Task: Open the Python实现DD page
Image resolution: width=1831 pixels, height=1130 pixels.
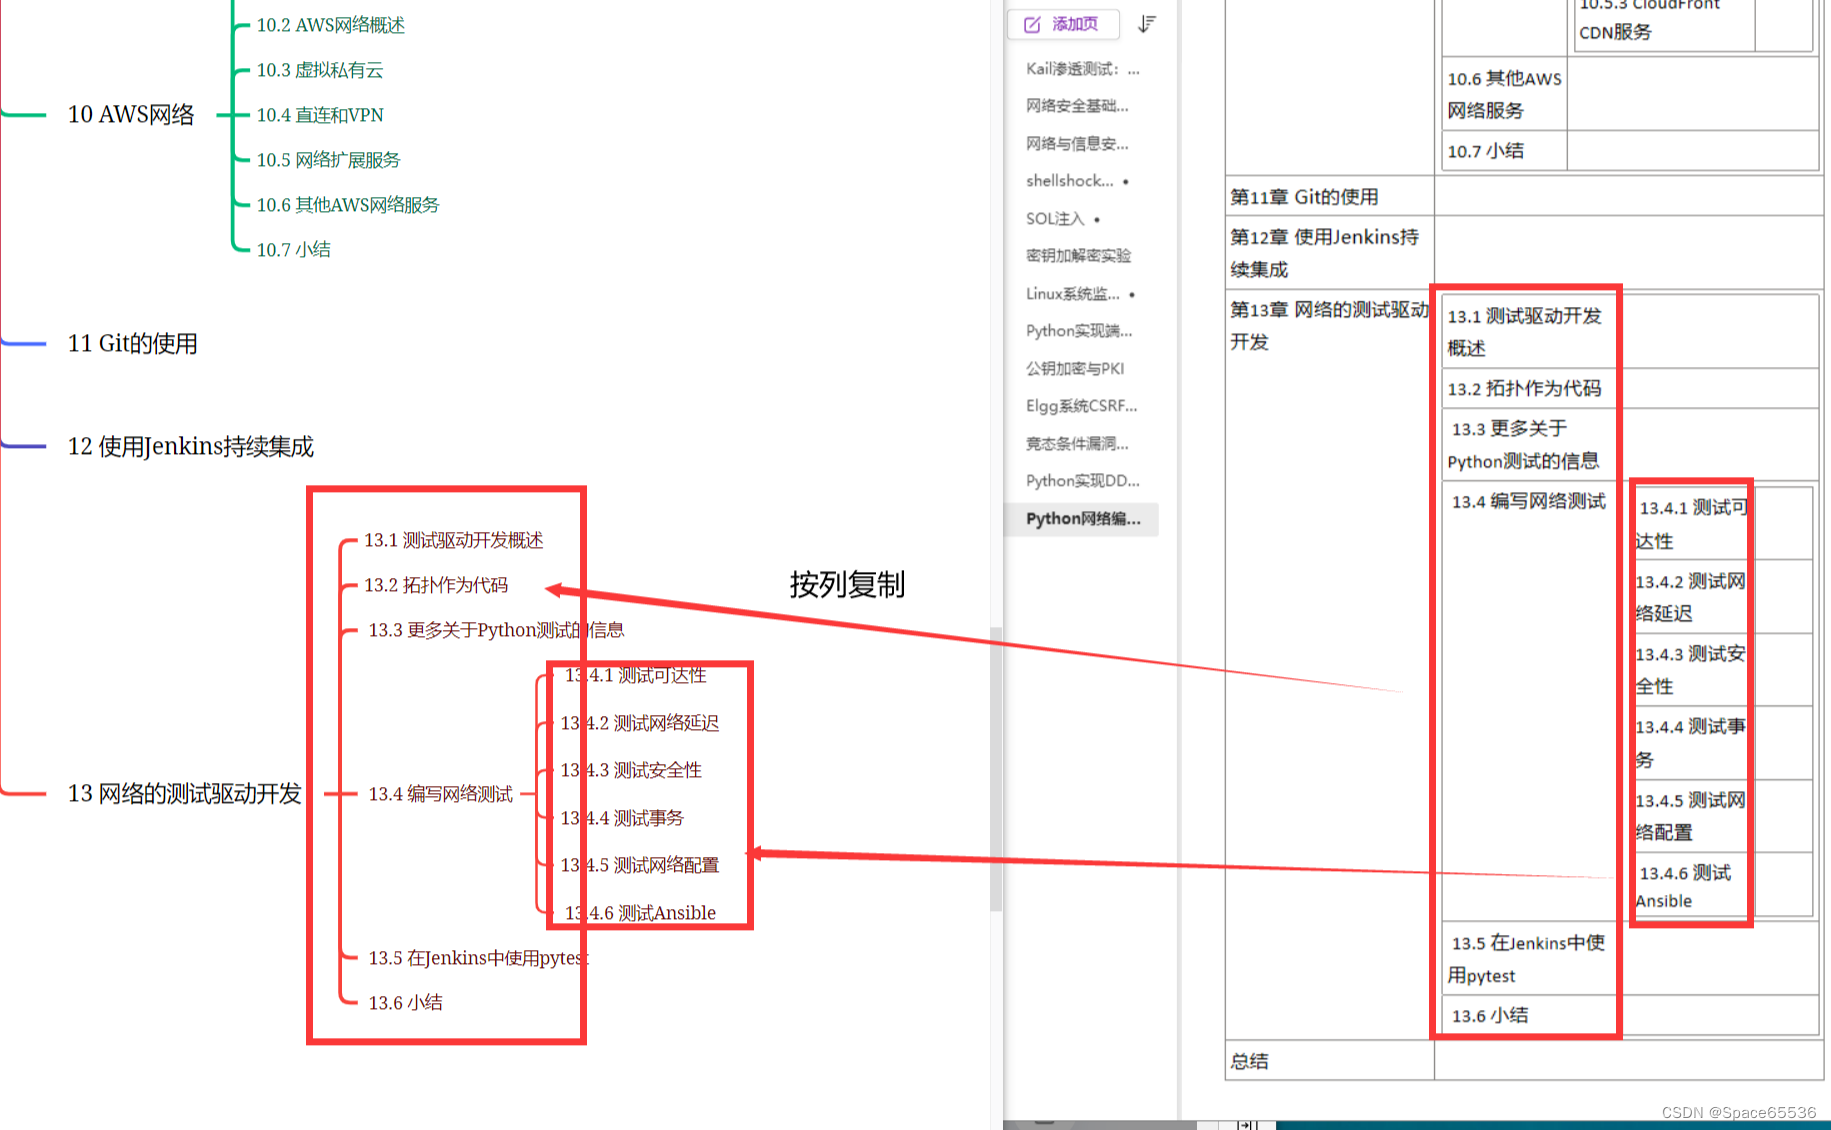Action: (x=1082, y=481)
